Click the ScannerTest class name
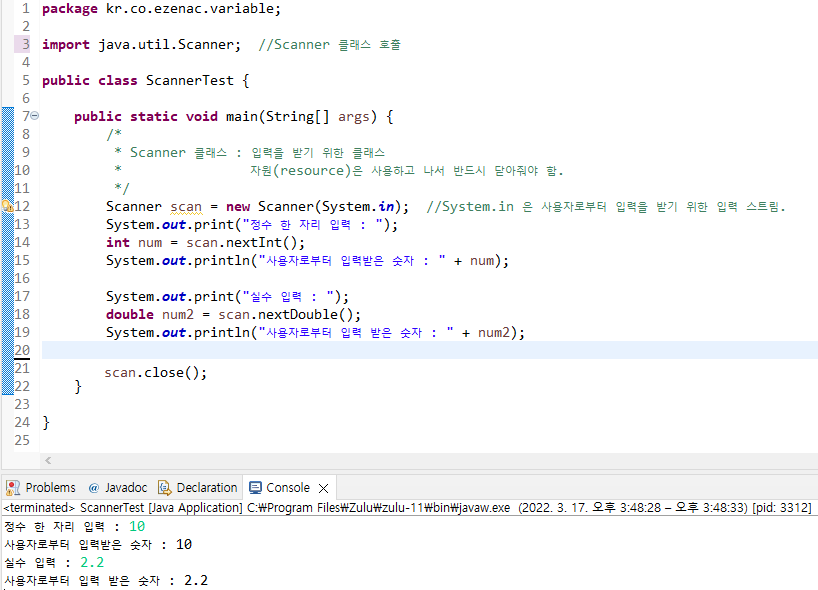Screen dimensions: 818x590 (x=190, y=80)
